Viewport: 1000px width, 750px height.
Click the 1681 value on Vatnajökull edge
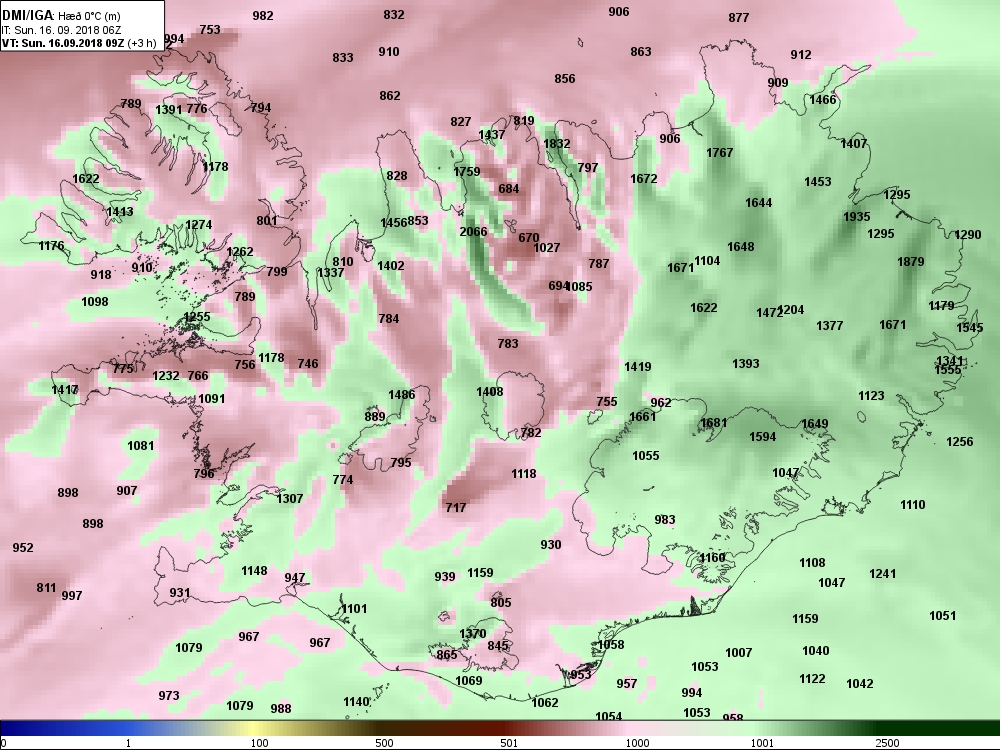[x=714, y=423]
